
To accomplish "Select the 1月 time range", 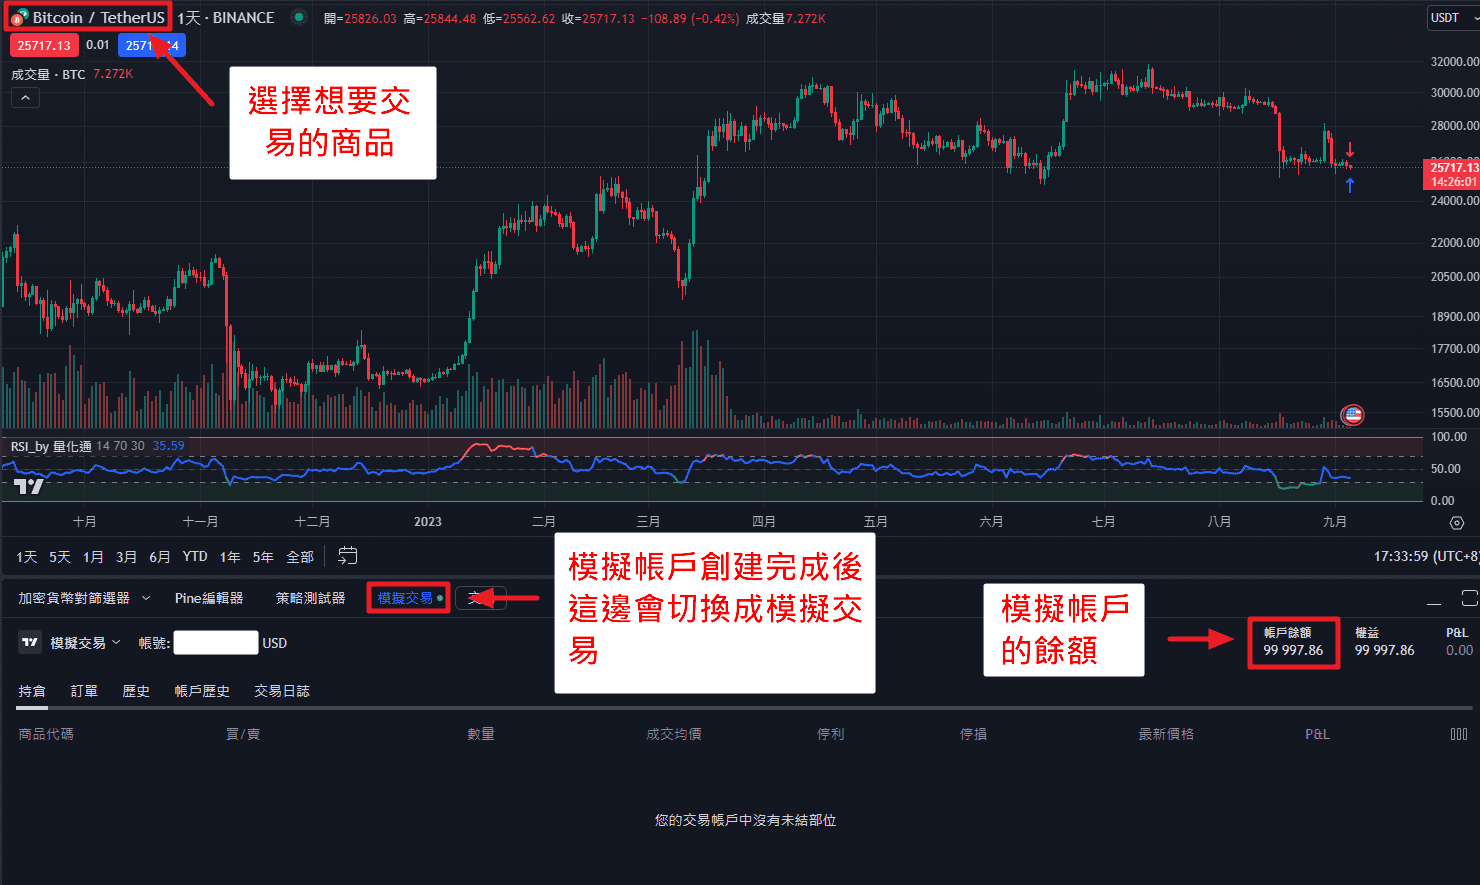I will (x=93, y=557).
